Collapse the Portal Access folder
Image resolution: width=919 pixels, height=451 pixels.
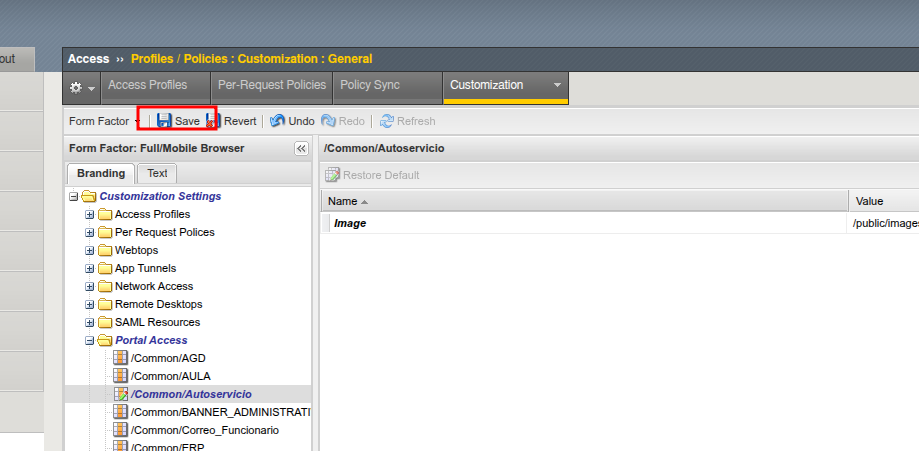coord(90,340)
